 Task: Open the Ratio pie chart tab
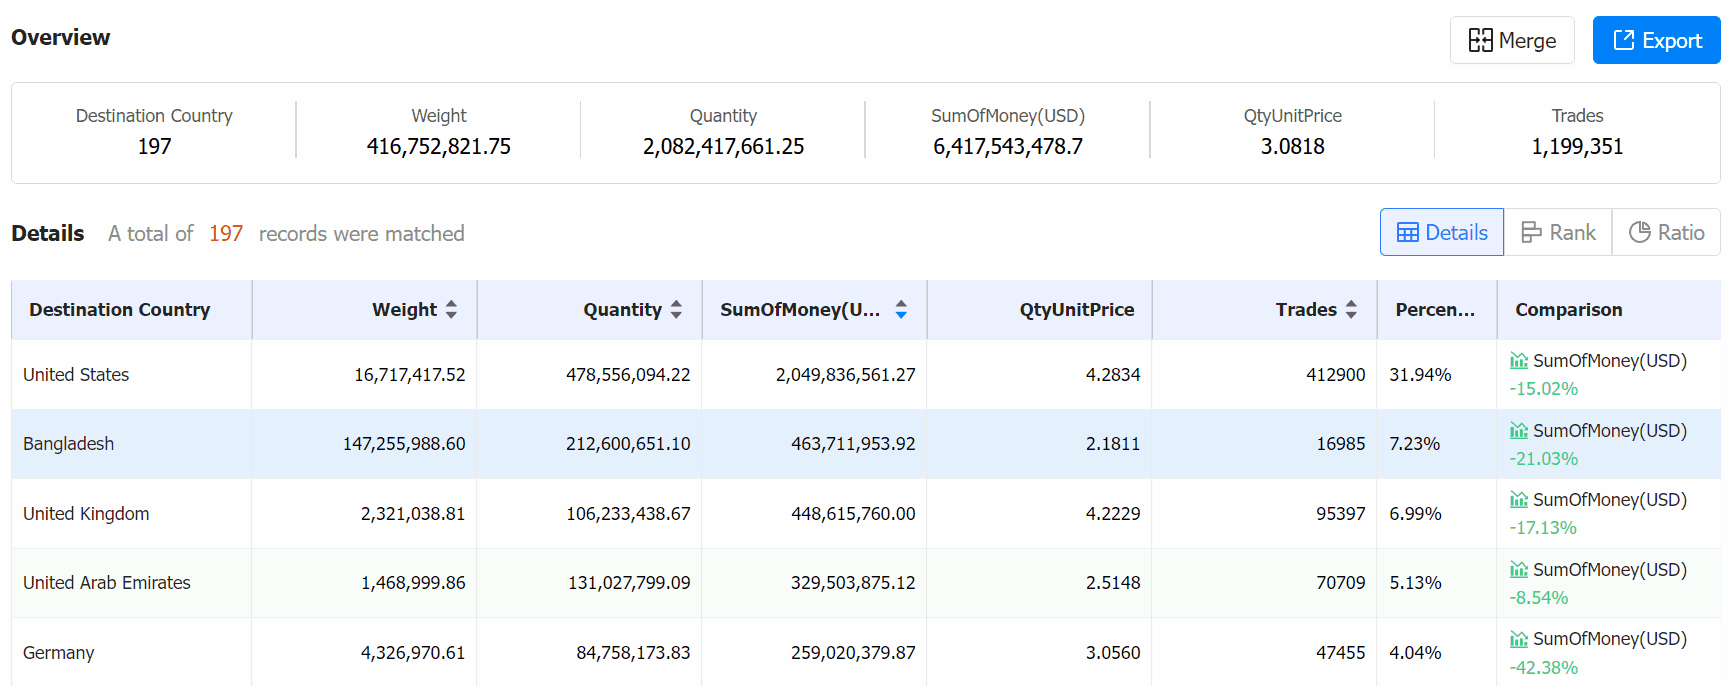point(1666,232)
